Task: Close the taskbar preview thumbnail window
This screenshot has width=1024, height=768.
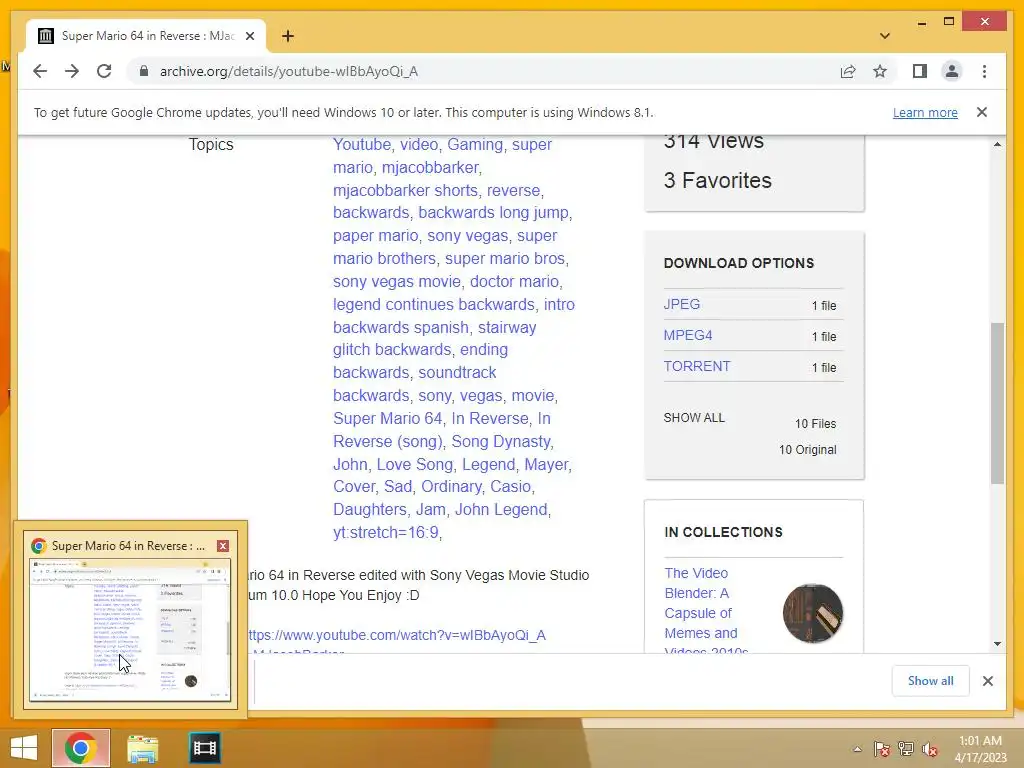Action: 223,545
